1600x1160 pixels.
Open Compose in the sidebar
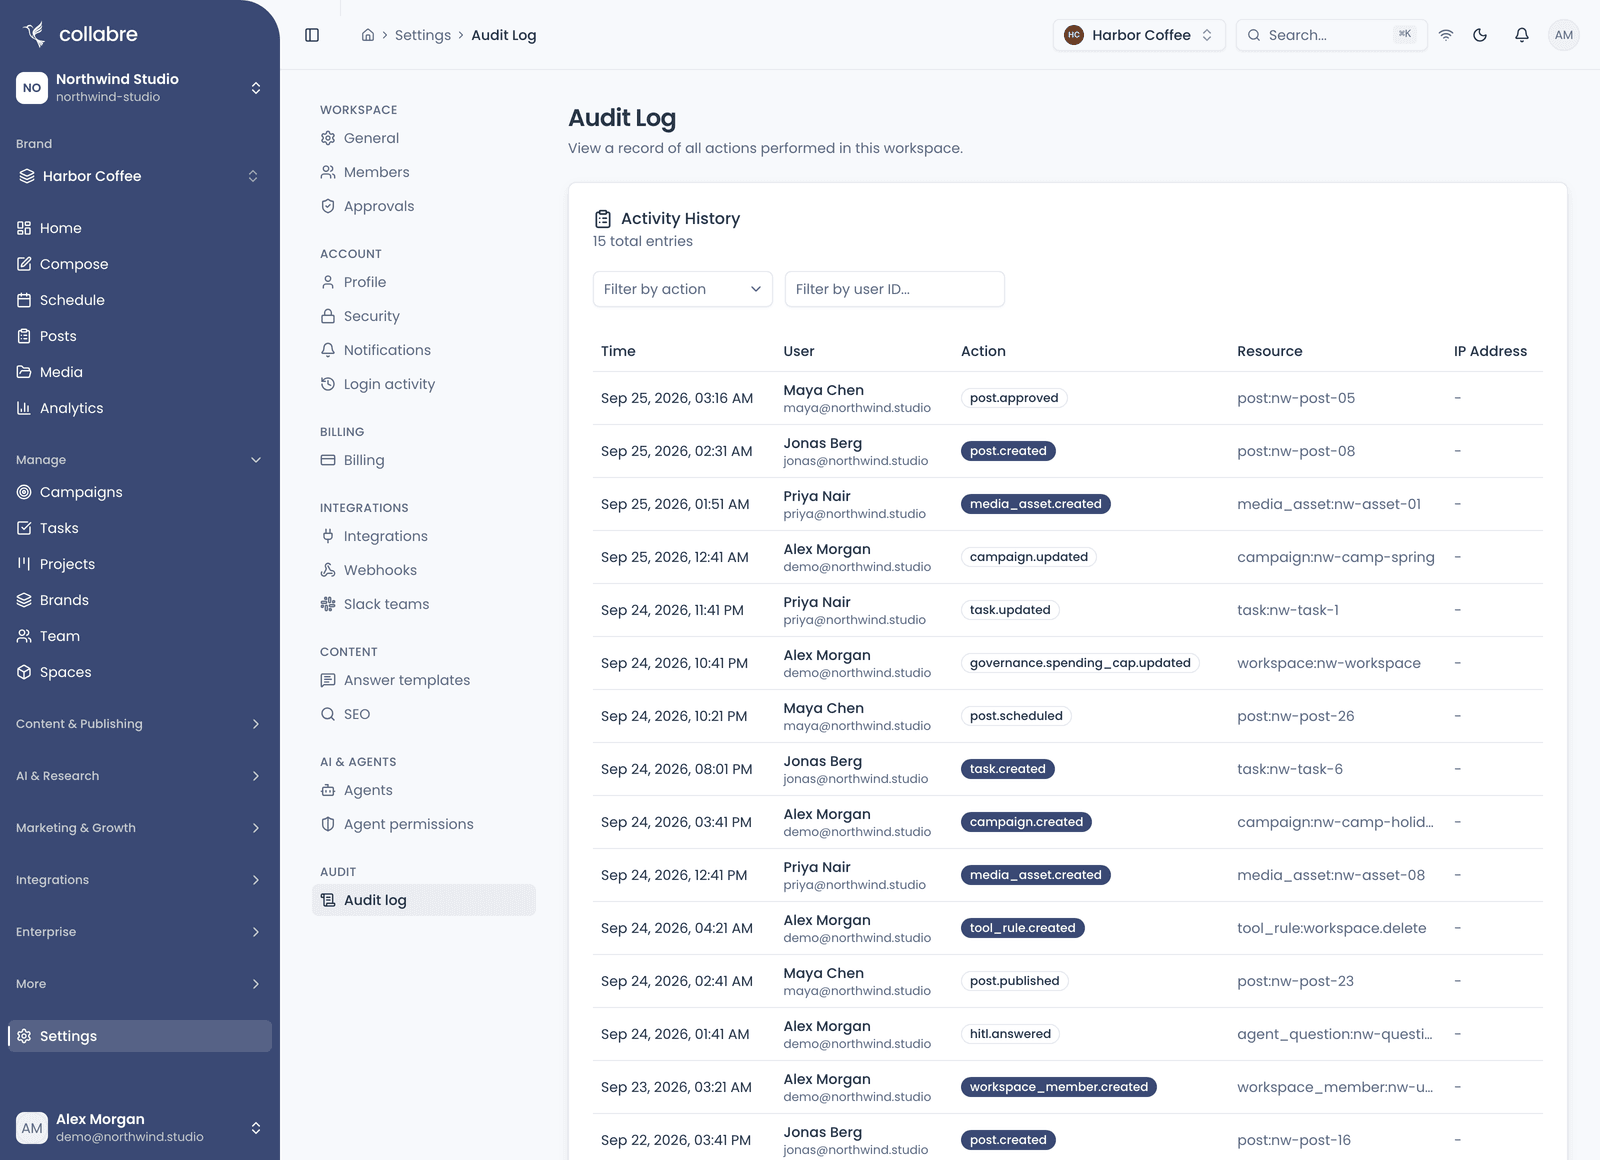coord(140,264)
